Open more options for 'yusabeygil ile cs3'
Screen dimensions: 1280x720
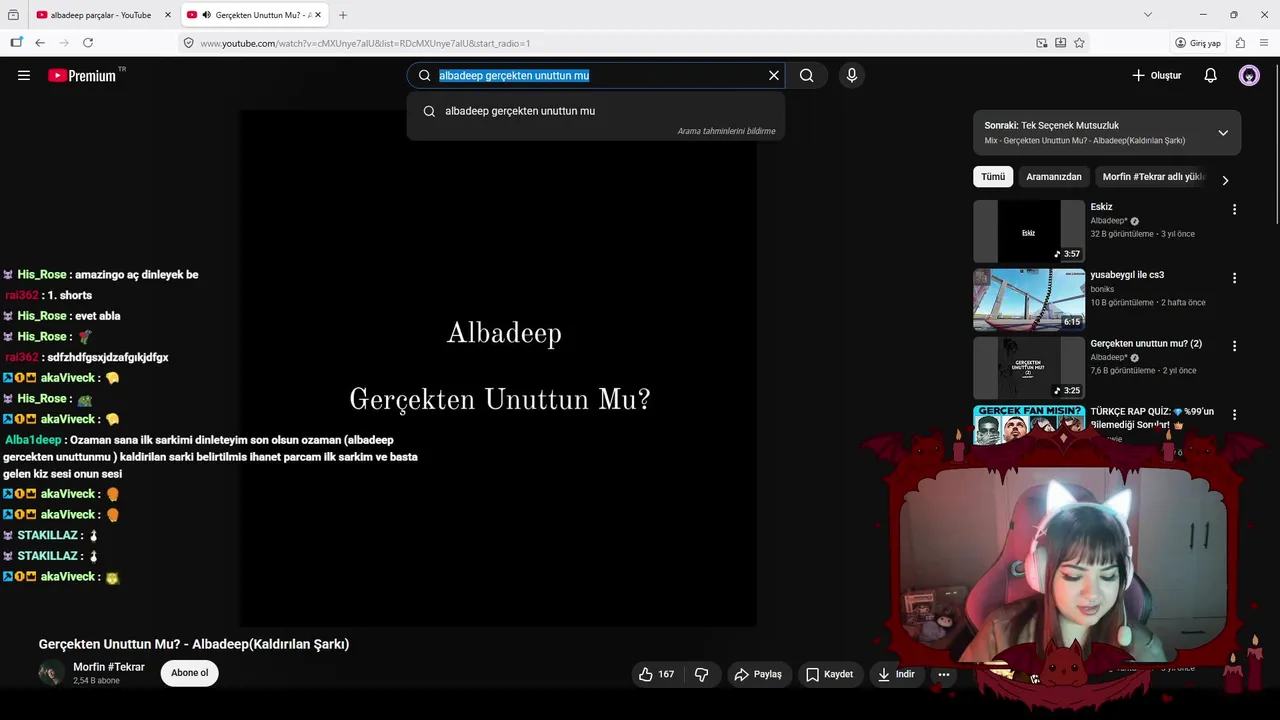(x=1234, y=278)
